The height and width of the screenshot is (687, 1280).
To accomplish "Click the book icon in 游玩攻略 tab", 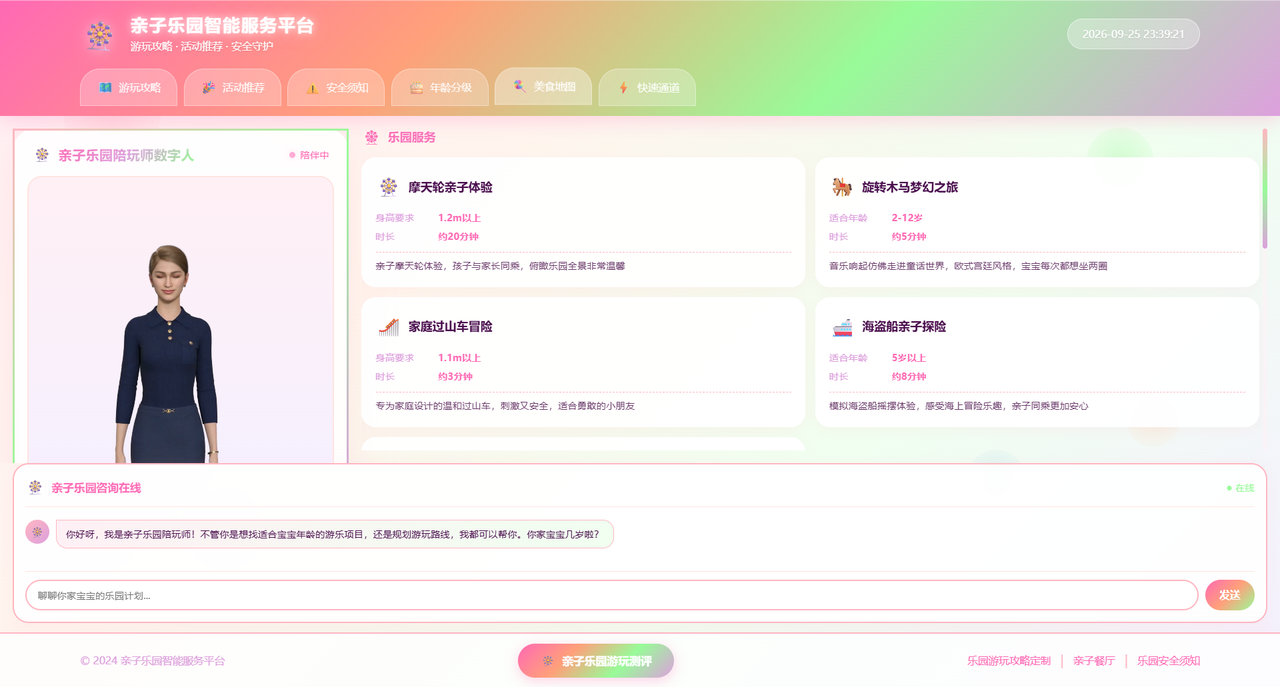I will click(105, 88).
